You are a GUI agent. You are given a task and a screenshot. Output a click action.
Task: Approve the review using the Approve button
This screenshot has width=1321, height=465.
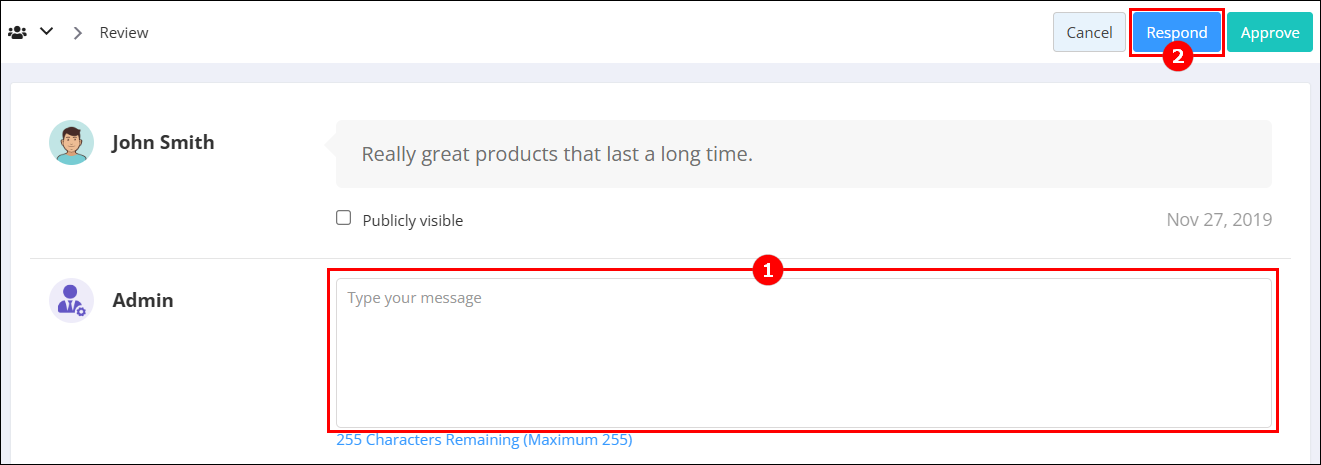[x=1270, y=32]
